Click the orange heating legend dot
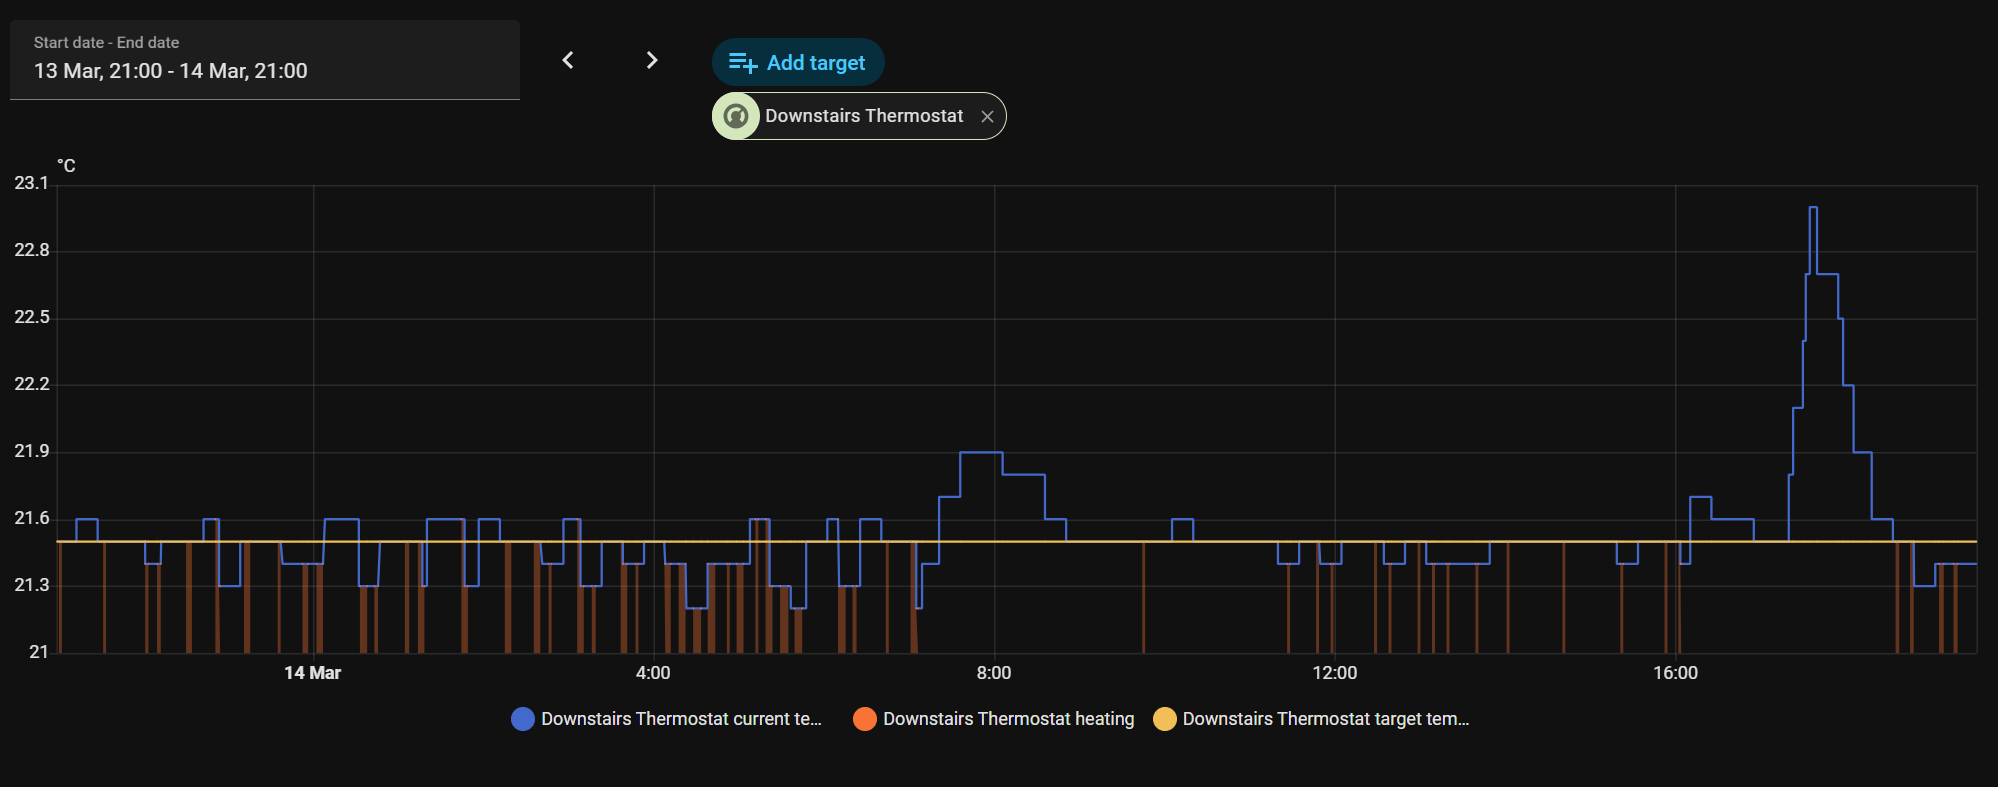 865,719
